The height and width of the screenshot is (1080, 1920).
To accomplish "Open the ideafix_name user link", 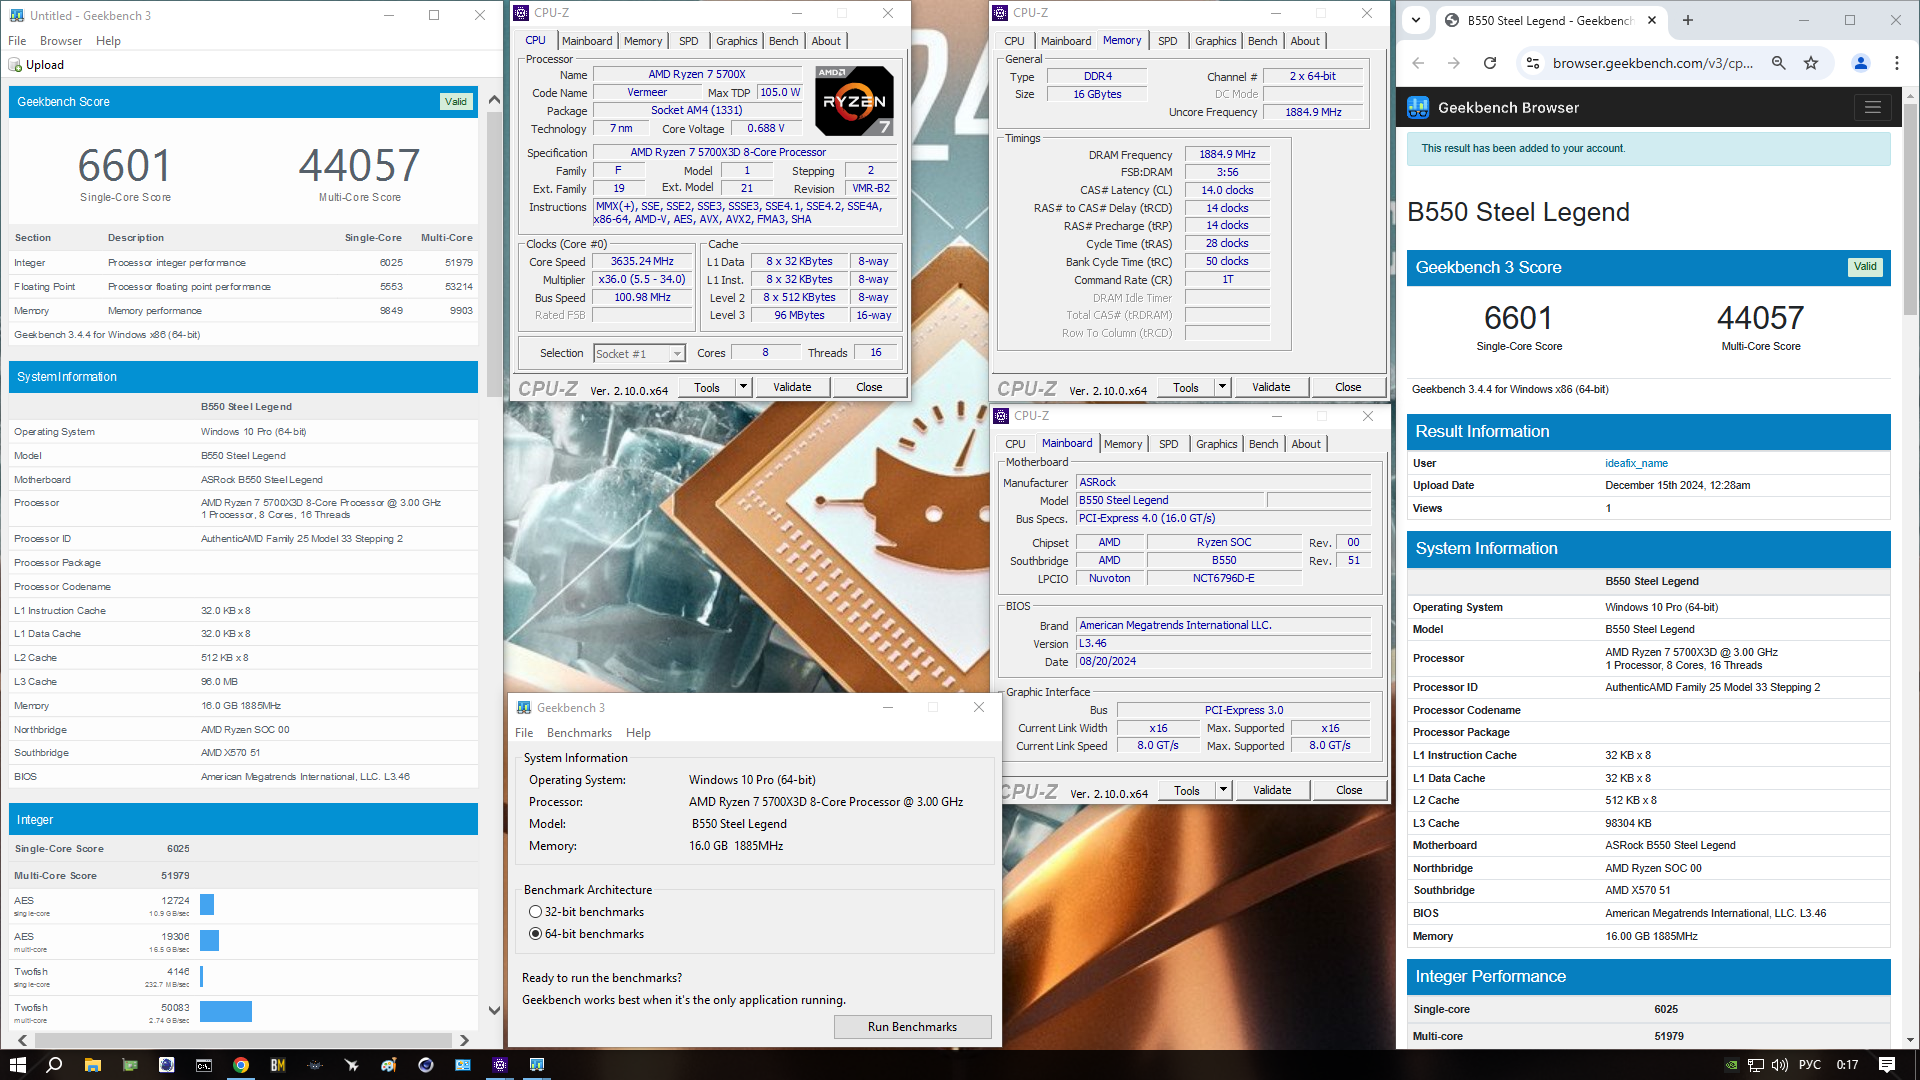I will (1636, 463).
